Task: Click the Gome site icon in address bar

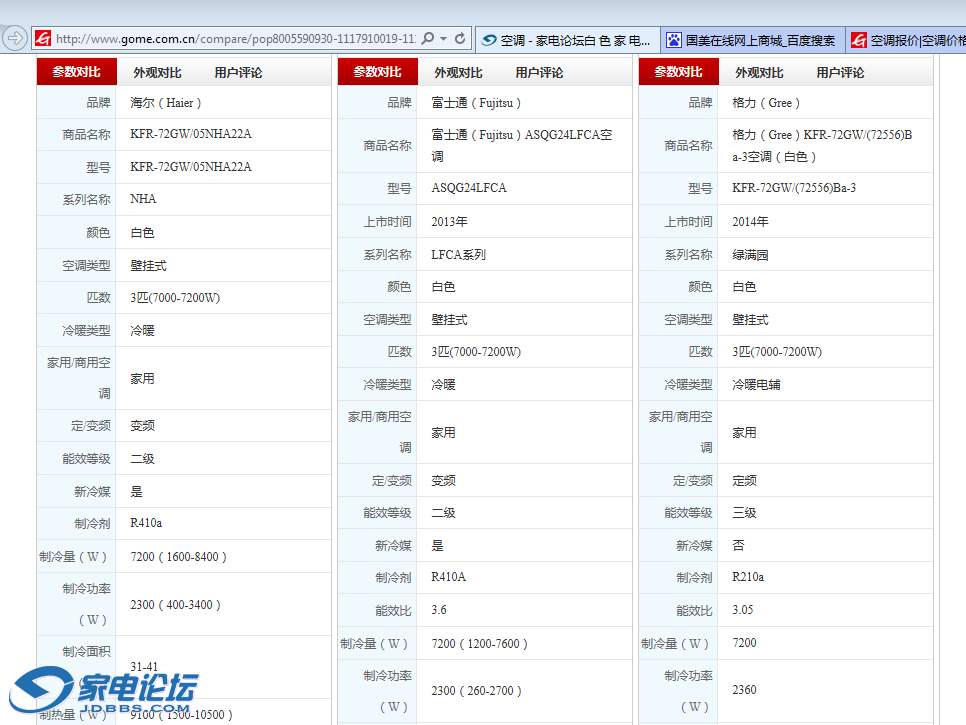Action: [x=42, y=39]
